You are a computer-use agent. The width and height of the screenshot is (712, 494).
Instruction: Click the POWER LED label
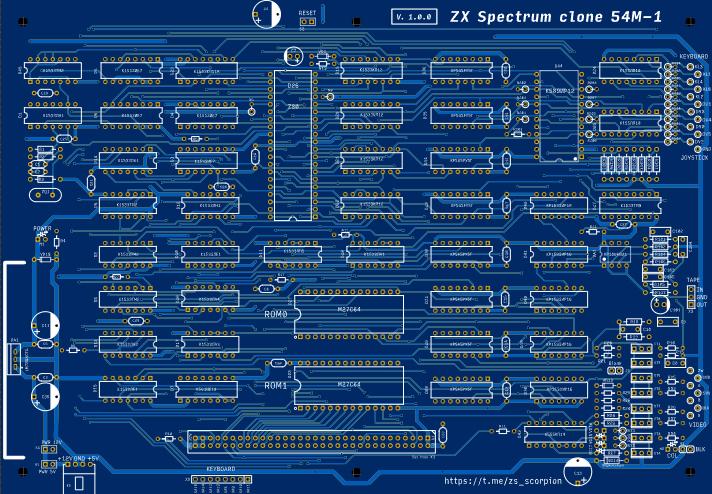click(42, 228)
